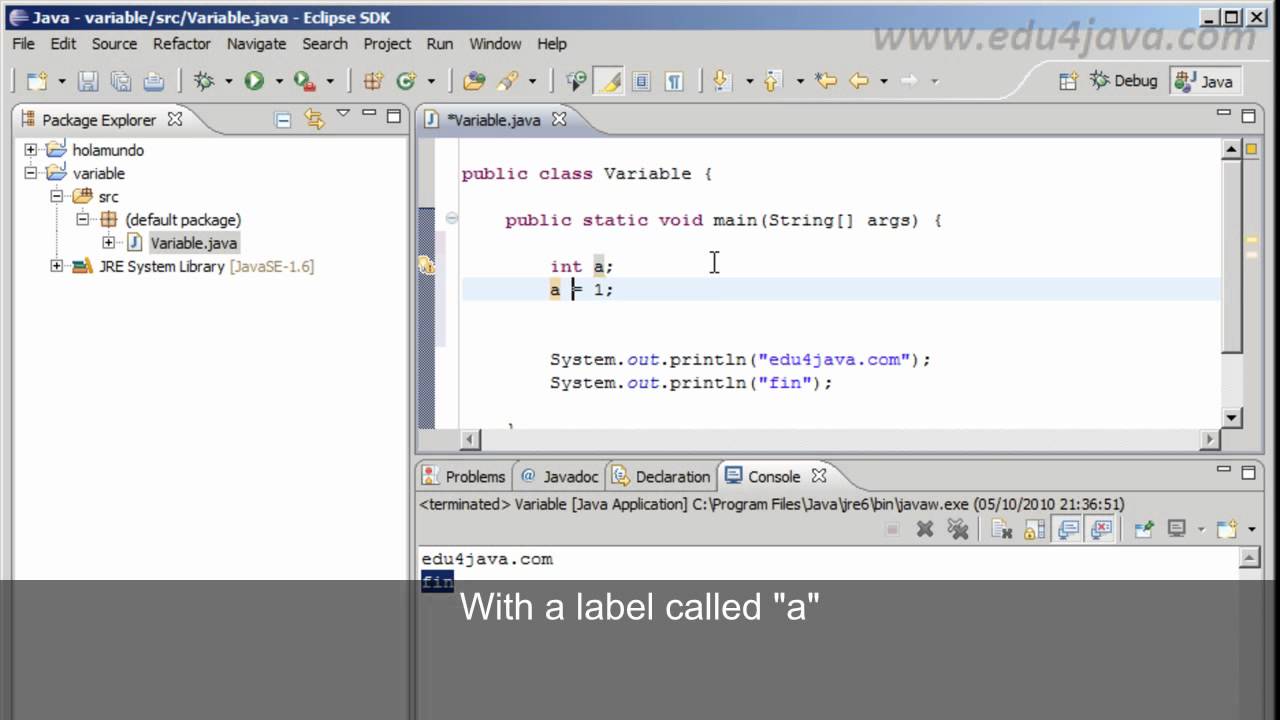Click the Open Console icon
Image resolution: width=1280 pixels, height=720 pixels.
tap(1227, 529)
